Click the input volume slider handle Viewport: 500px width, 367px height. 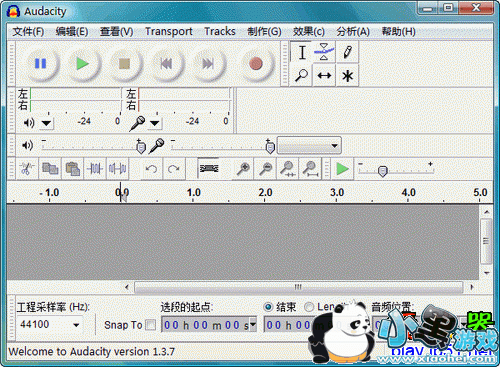click(270, 147)
